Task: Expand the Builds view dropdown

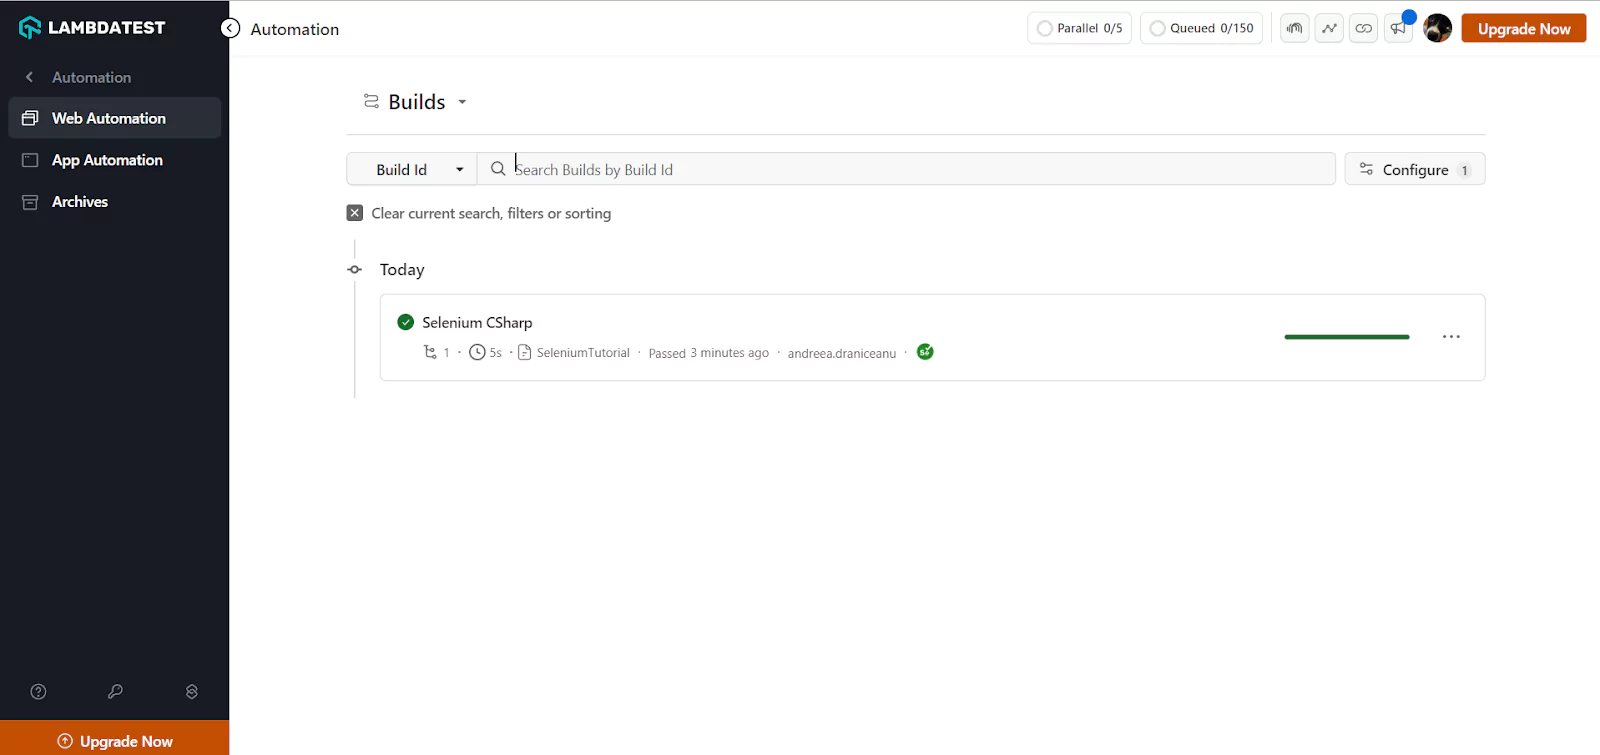Action: tap(462, 102)
